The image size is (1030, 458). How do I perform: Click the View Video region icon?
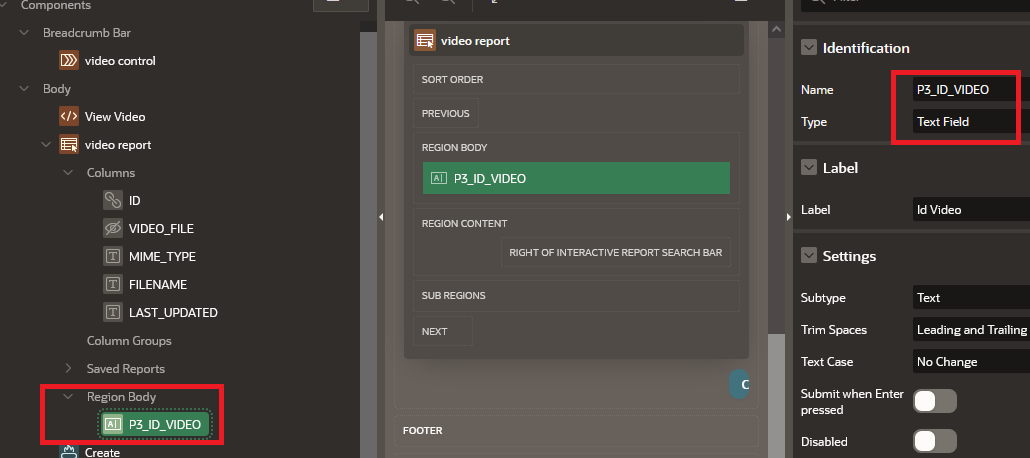[x=69, y=116]
